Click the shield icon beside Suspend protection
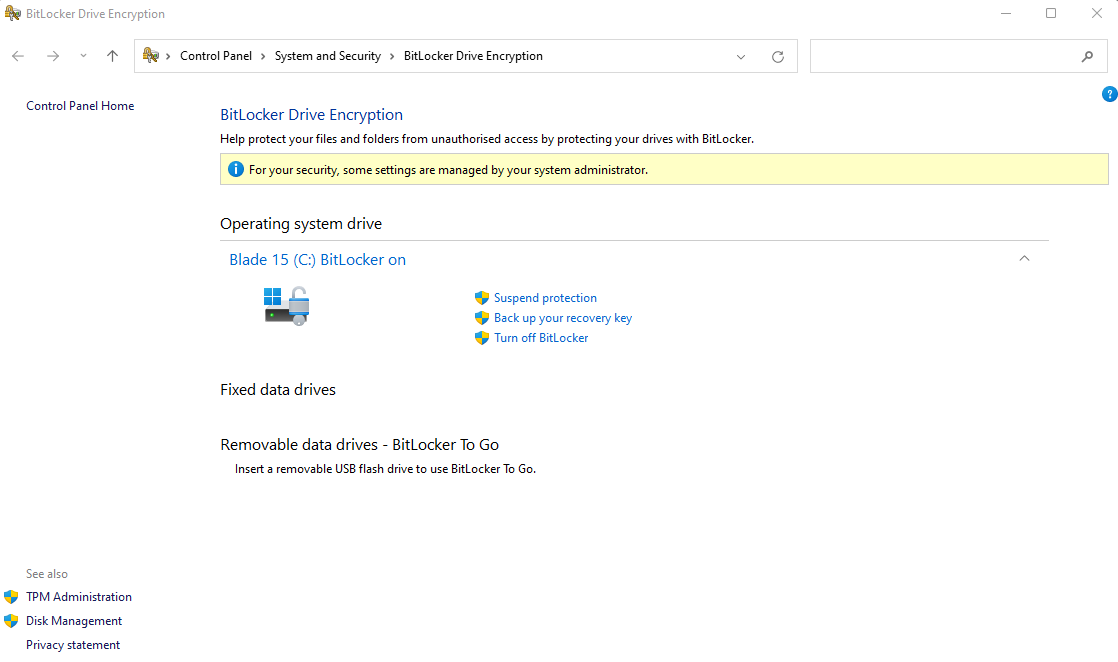Screen dimensions: 1118x662 point(482,297)
